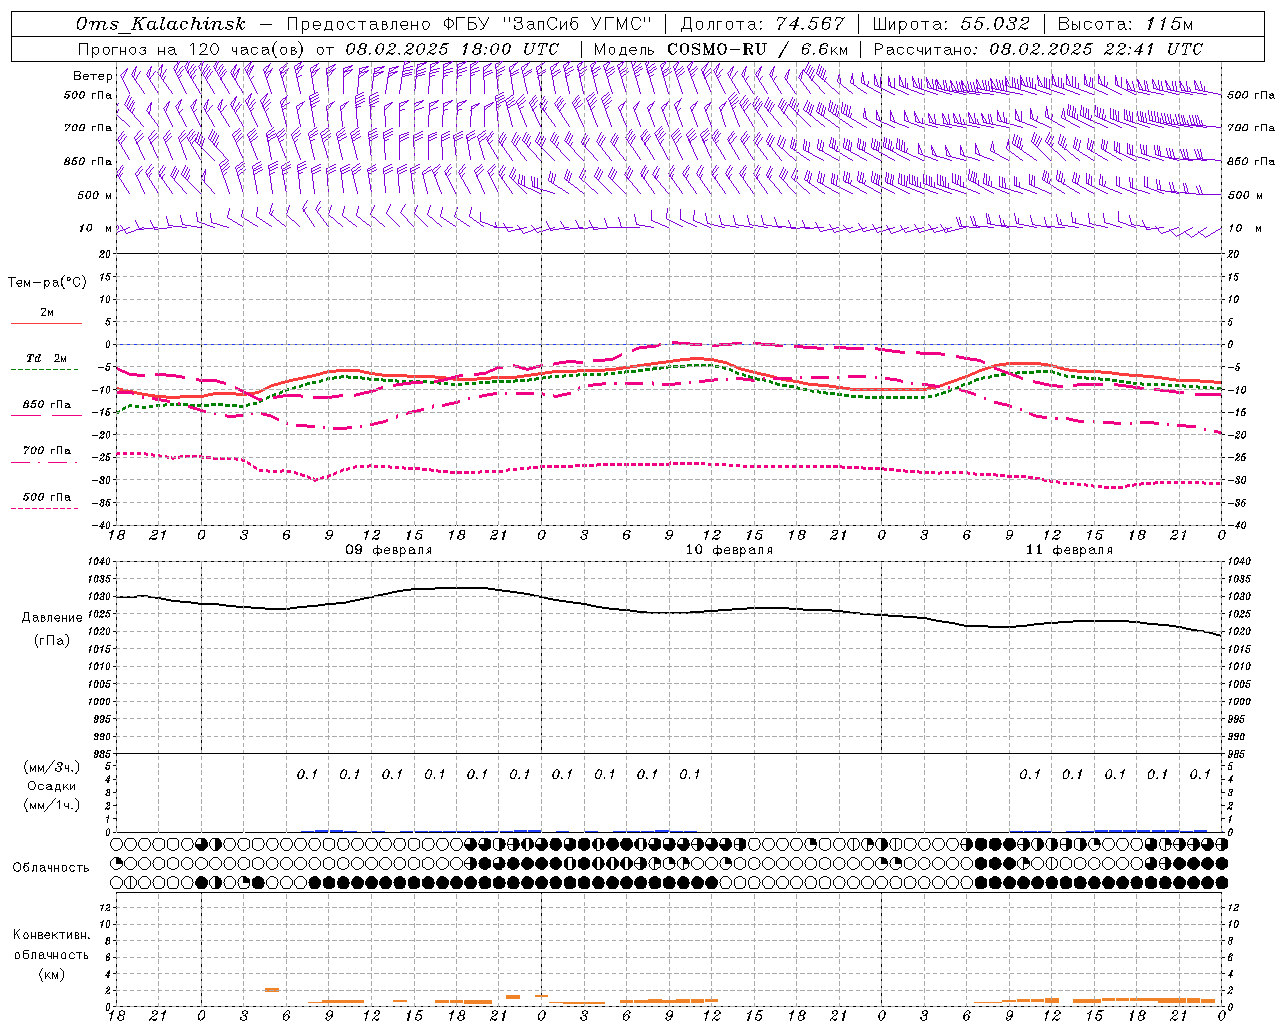The image size is (1280, 1024).
Task: Click the Давление panel label
Action: (x=52, y=618)
